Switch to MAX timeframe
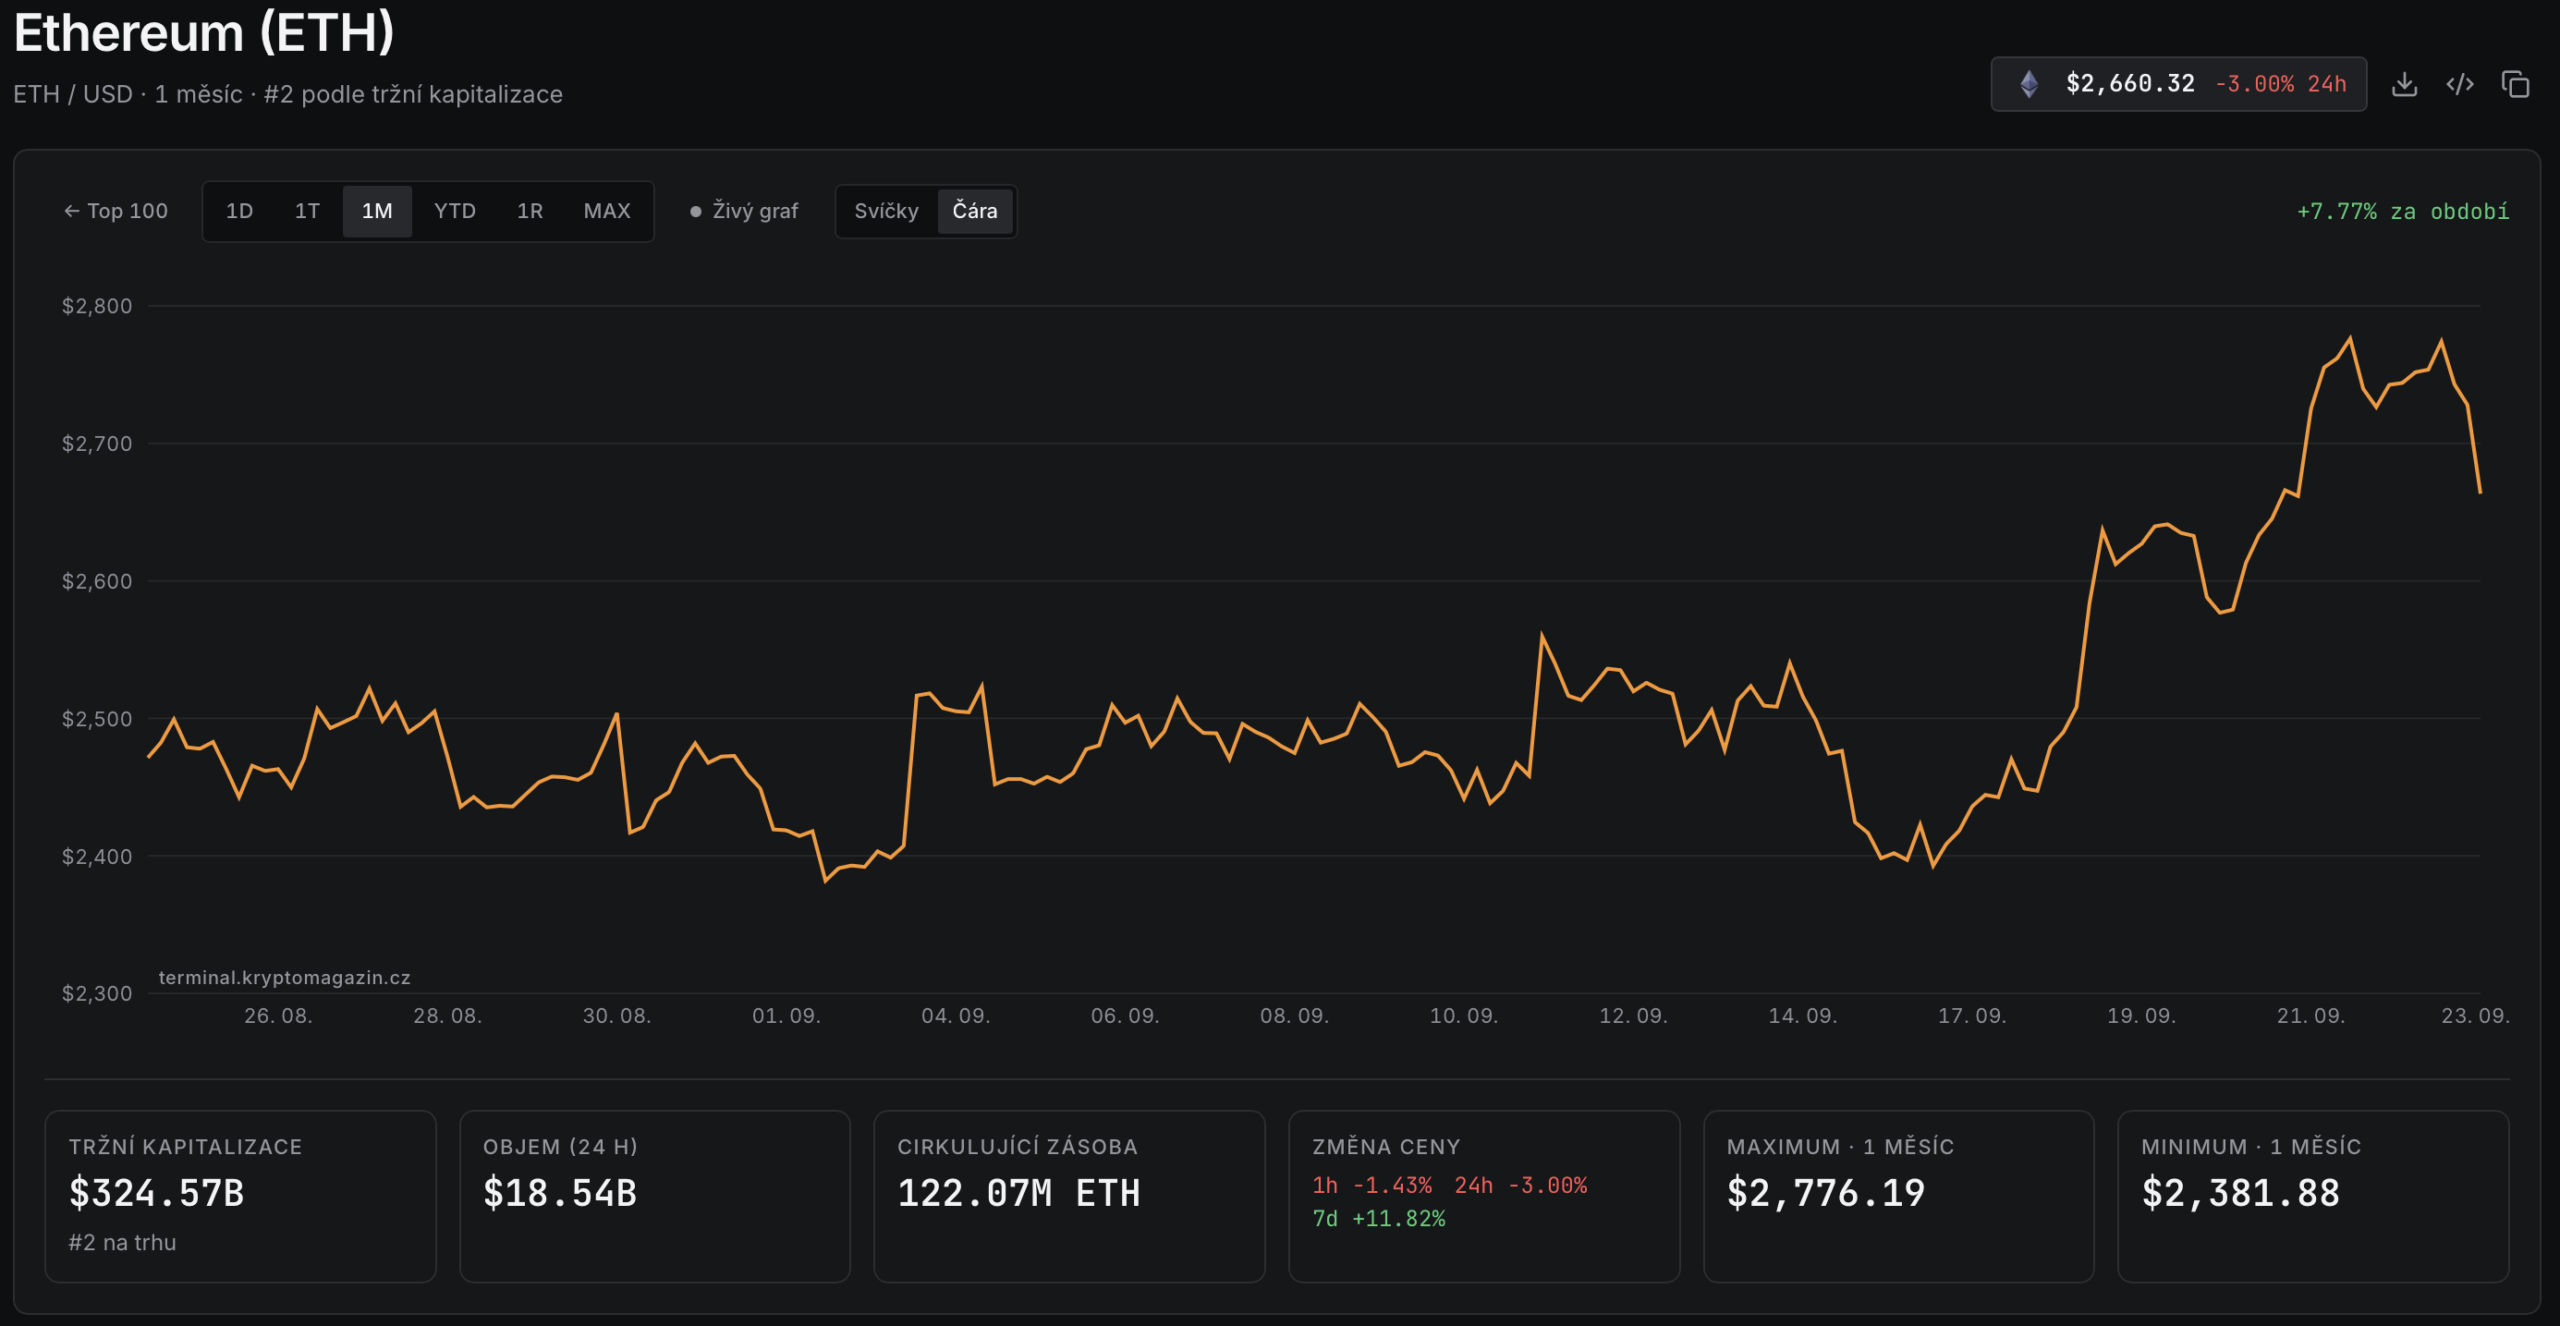The width and height of the screenshot is (2560, 1326). coord(607,211)
